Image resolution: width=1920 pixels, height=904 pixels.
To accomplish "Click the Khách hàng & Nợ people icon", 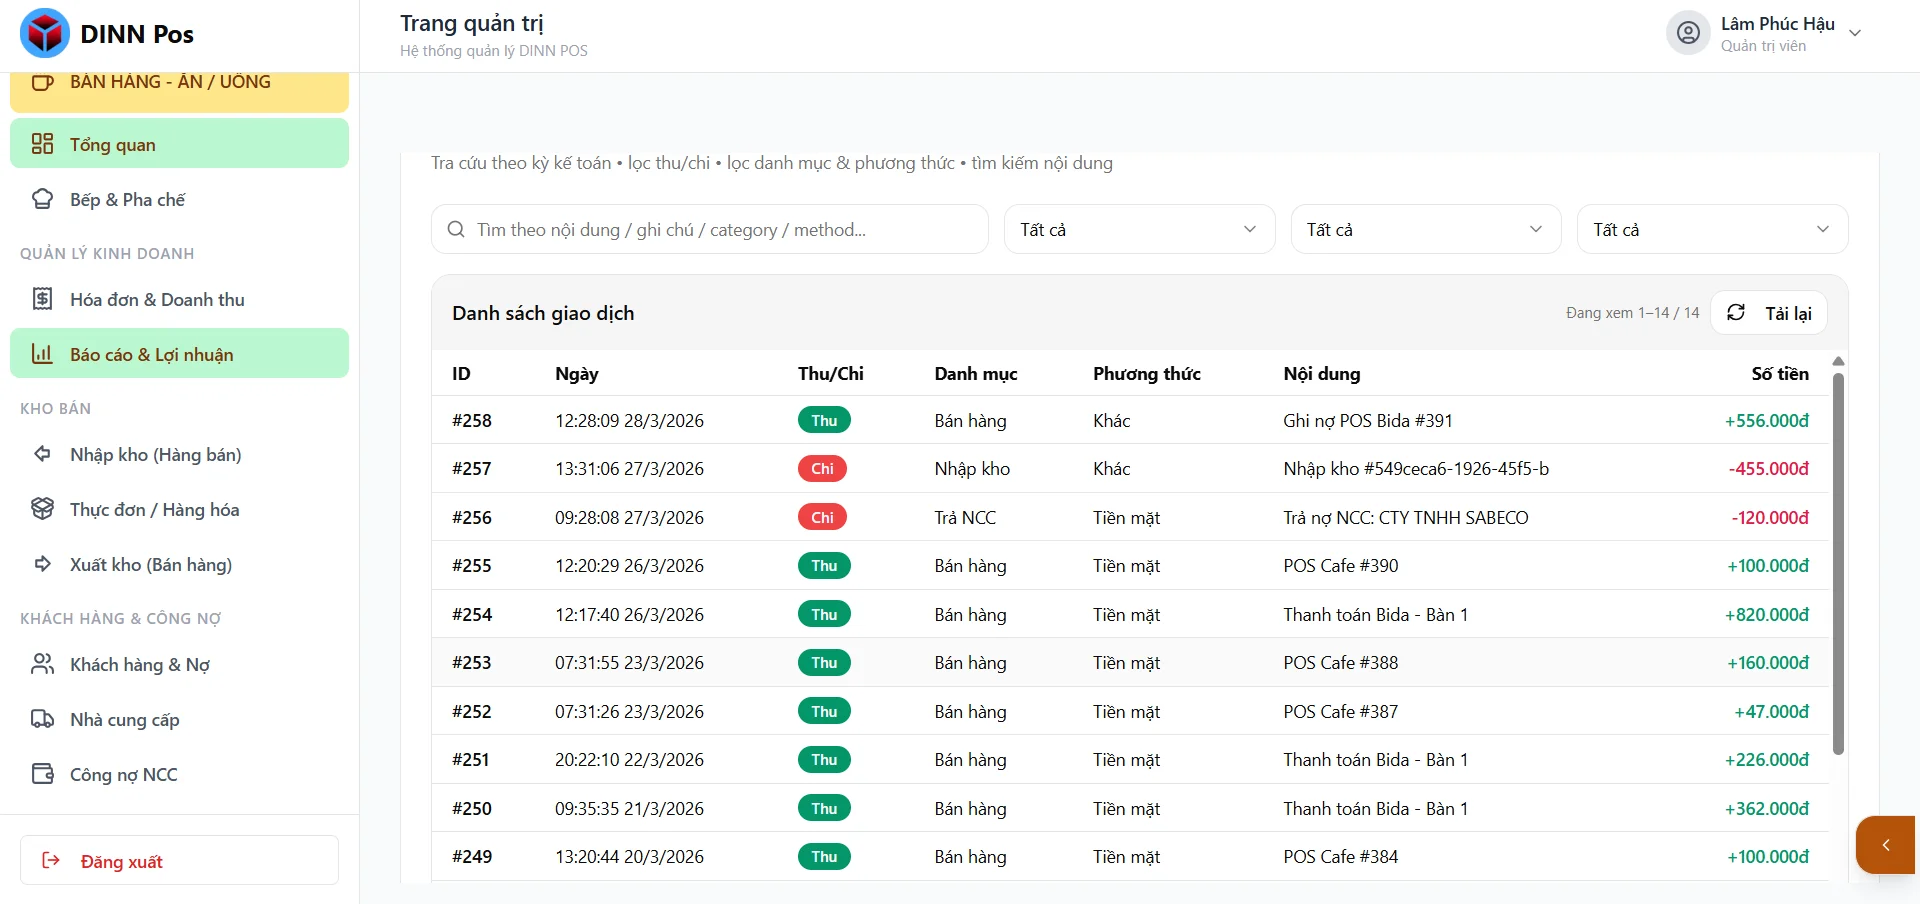I will point(42,664).
